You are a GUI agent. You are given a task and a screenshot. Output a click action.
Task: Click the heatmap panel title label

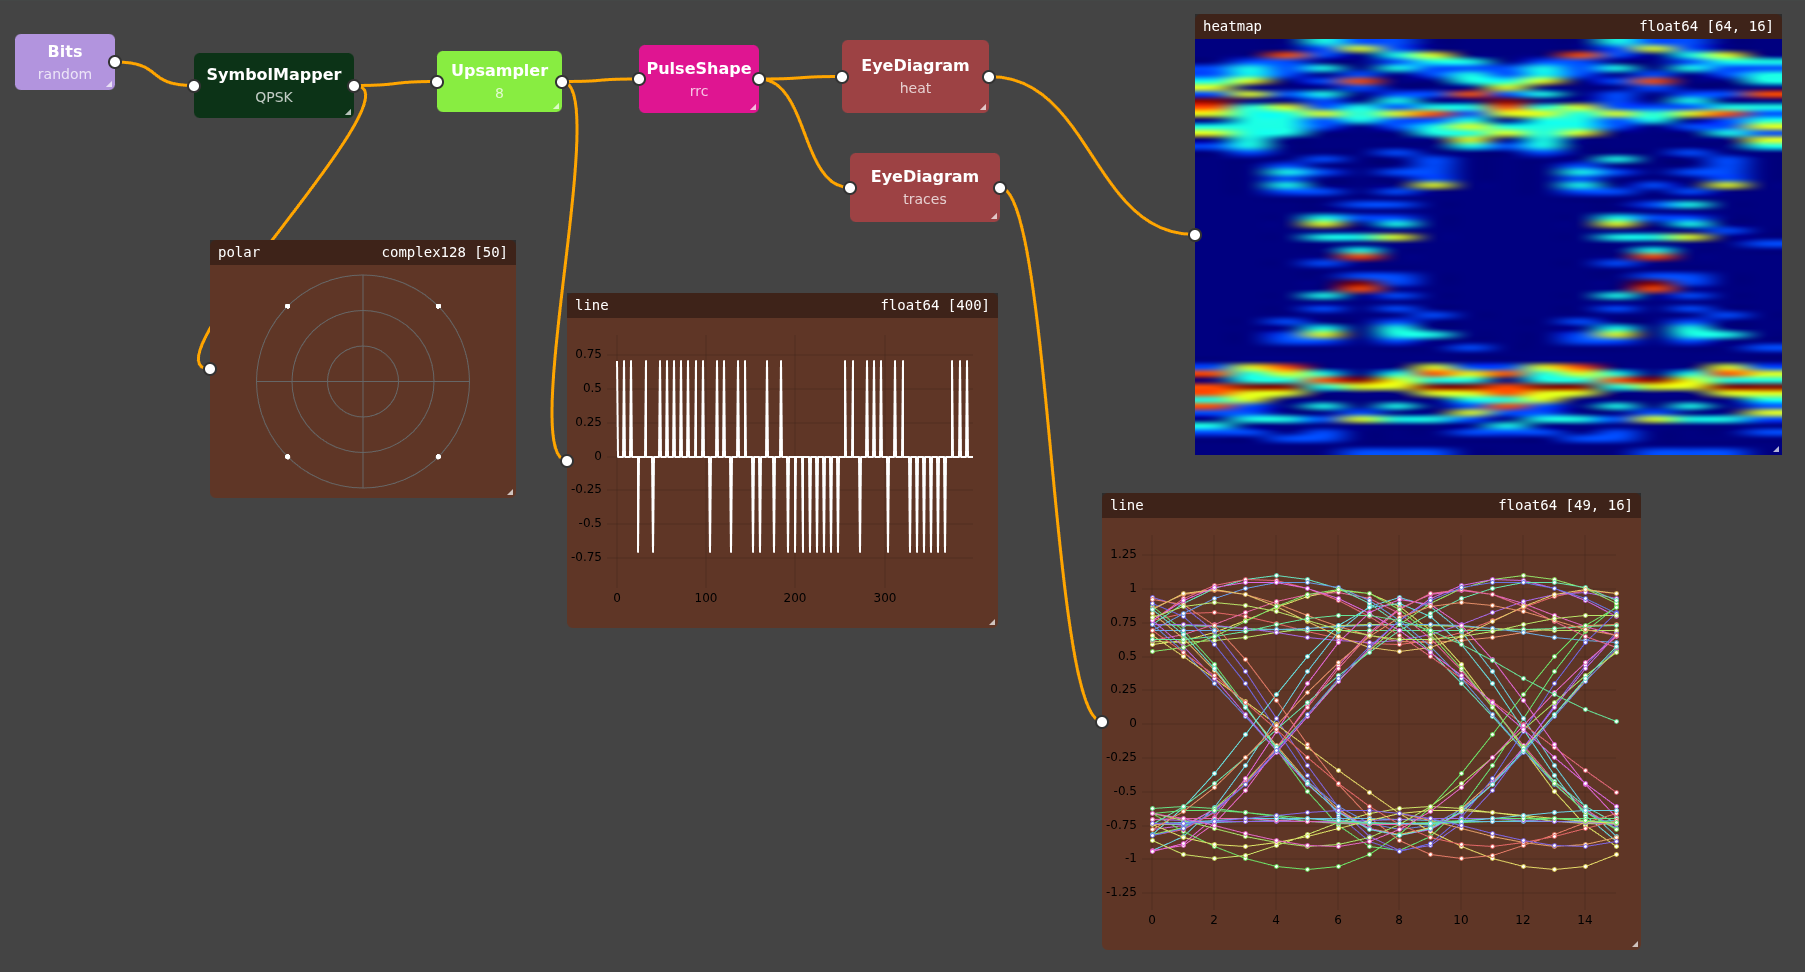(x=1232, y=26)
